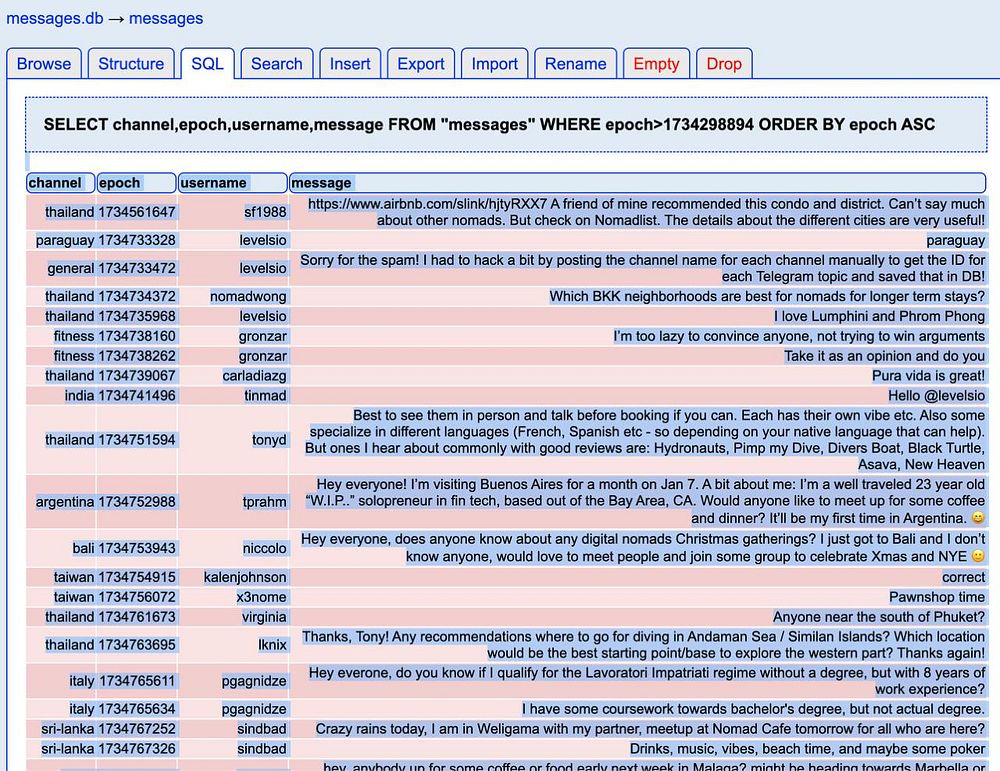Image resolution: width=1000 pixels, height=771 pixels.
Task: Sort by the message column header
Action: pos(638,183)
